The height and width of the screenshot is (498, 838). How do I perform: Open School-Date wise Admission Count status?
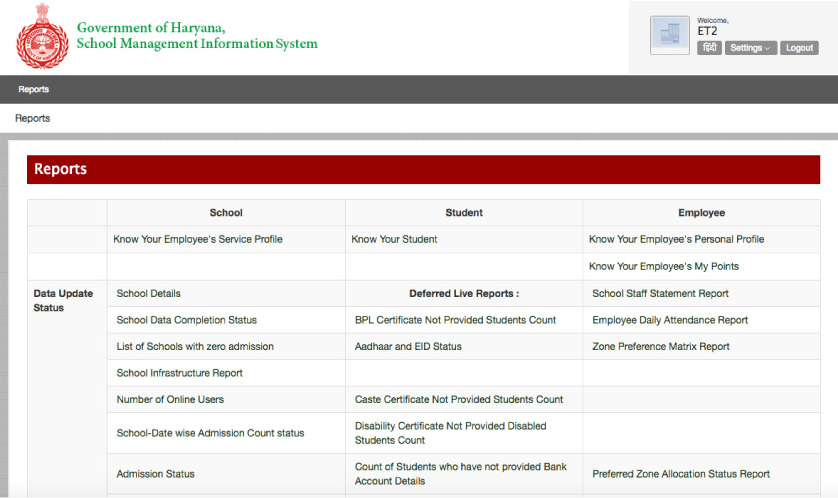pyautogui.click(x=210, y=433)
